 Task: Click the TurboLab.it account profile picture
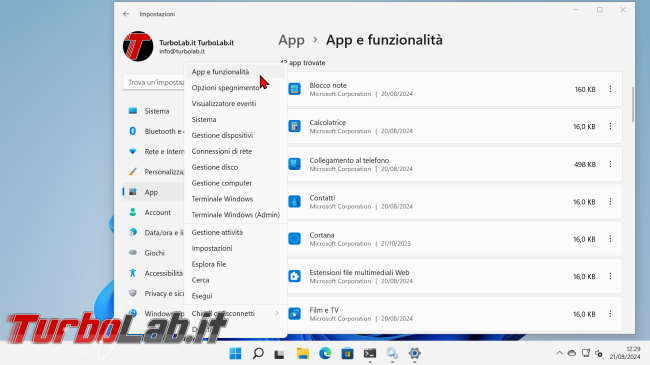pos(138,46)
